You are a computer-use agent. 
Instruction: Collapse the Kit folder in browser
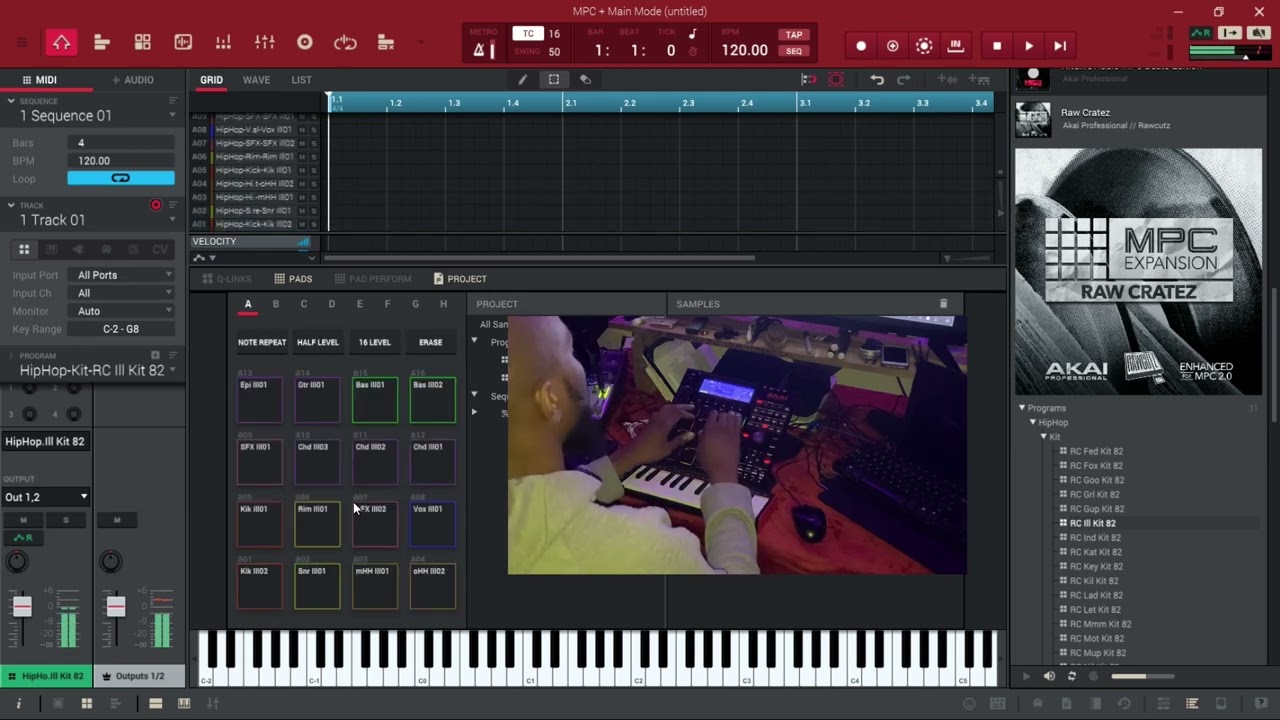point(1043,437)
